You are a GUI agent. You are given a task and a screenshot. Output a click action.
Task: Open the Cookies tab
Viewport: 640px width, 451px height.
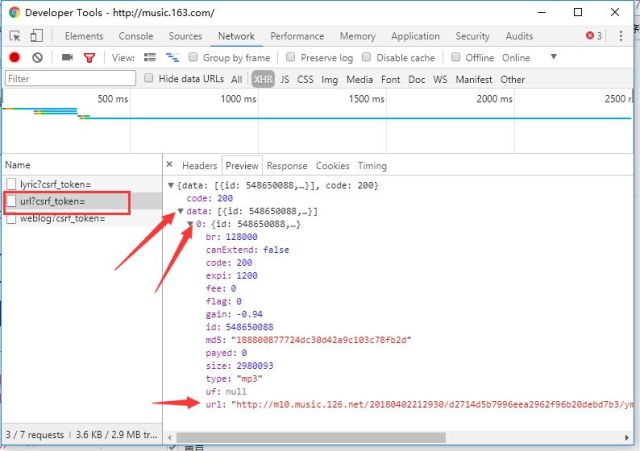tap(333, 166)
